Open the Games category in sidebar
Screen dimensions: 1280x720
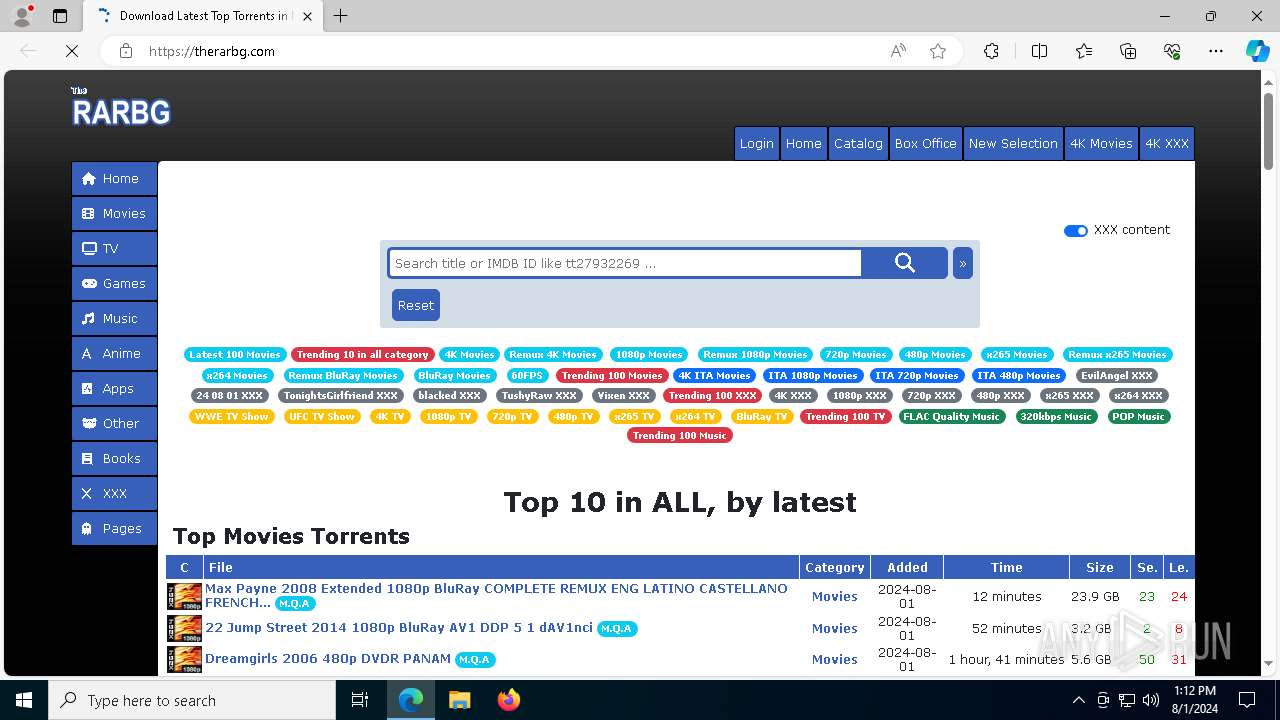[x=114, y=283]
